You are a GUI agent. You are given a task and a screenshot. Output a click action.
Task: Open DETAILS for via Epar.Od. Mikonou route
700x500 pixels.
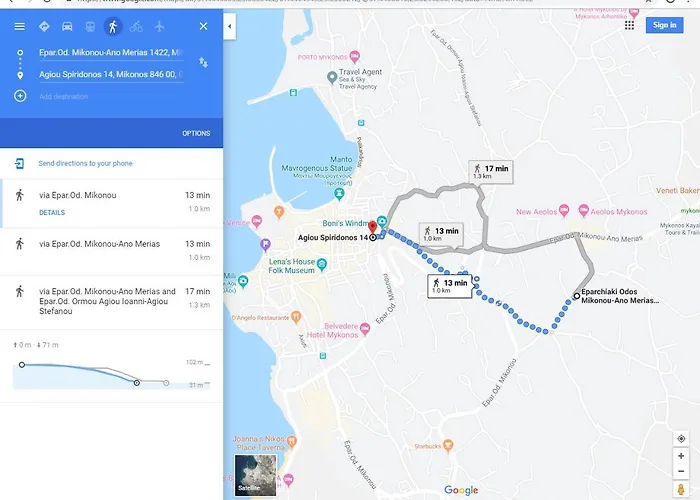[52, 212]
